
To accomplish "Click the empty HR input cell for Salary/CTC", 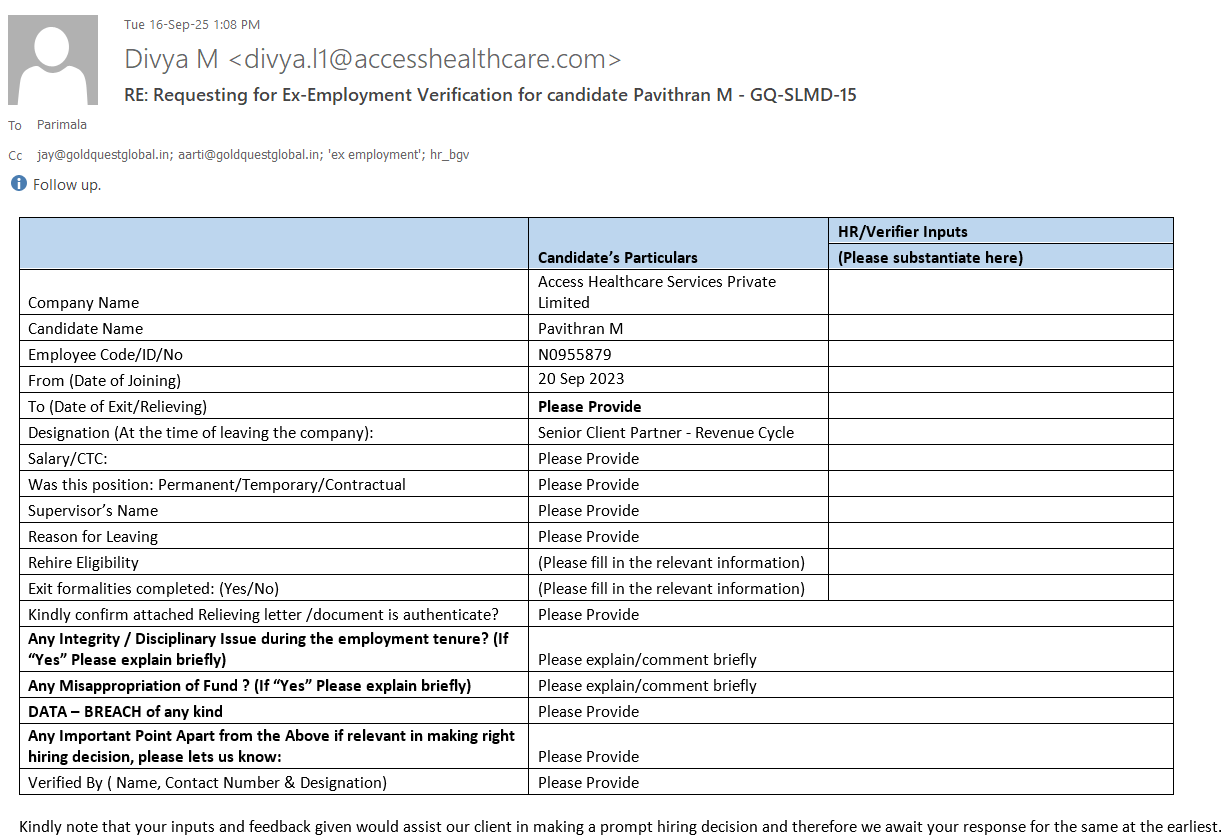I will tap(1001, 458).
